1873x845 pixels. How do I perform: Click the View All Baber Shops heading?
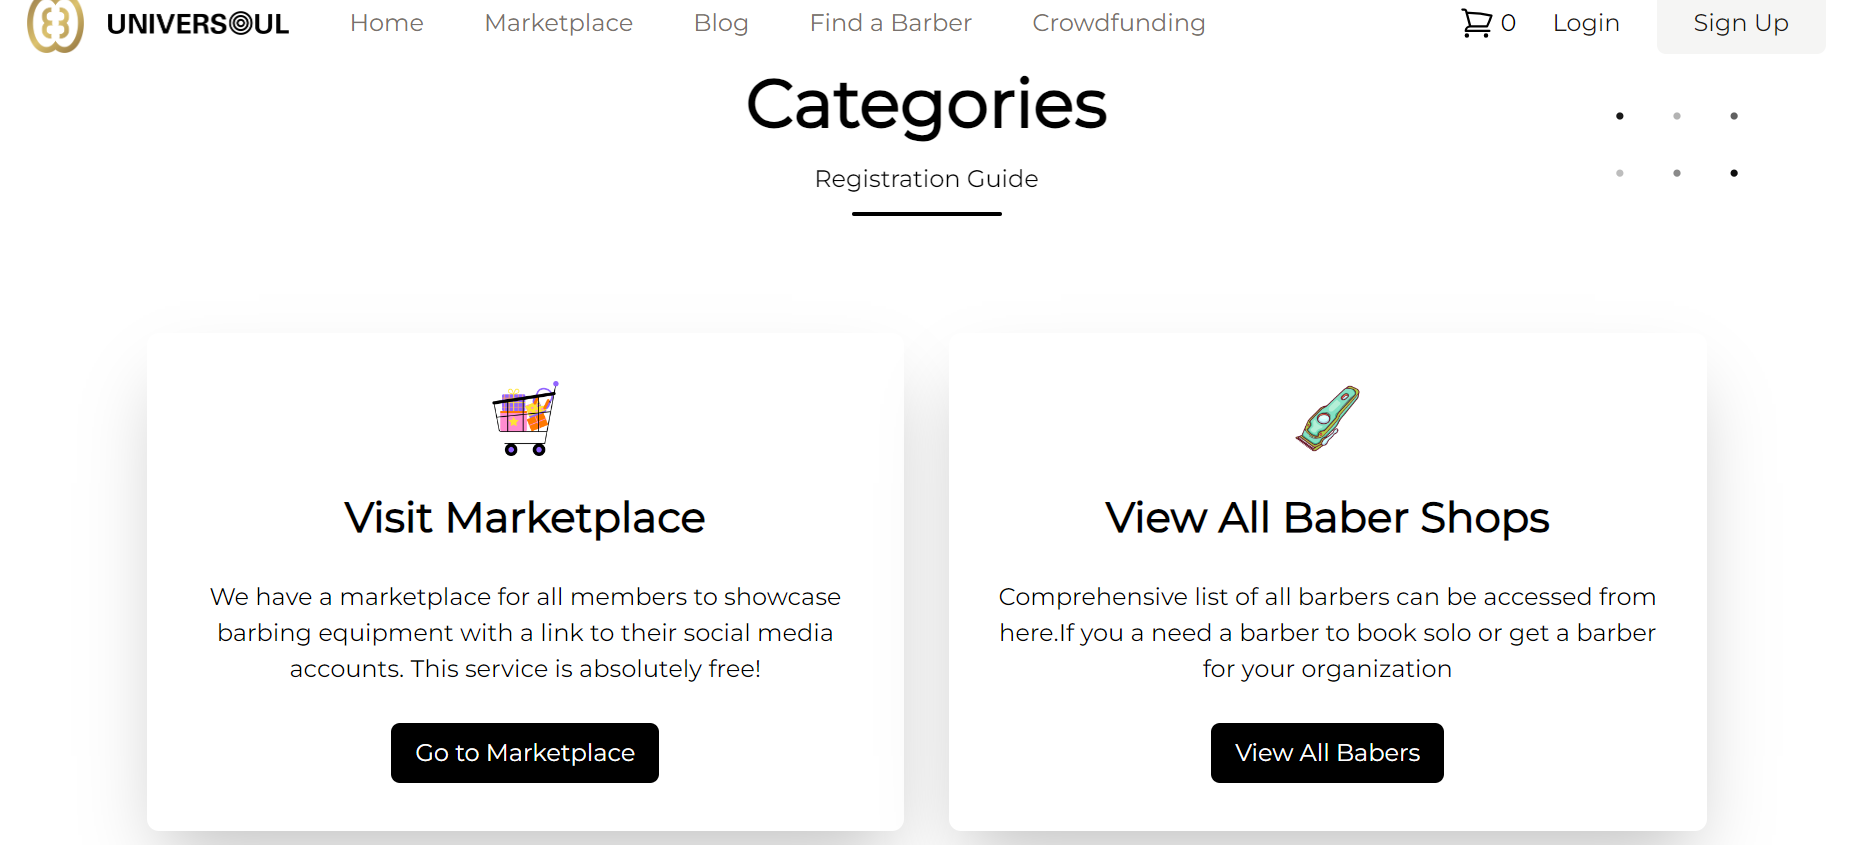(1327, 518)
